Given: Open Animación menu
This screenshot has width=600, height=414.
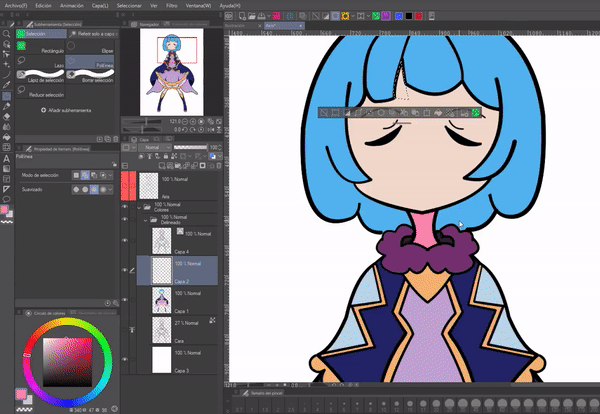Looking at the screenshot, I should point(72,6).
